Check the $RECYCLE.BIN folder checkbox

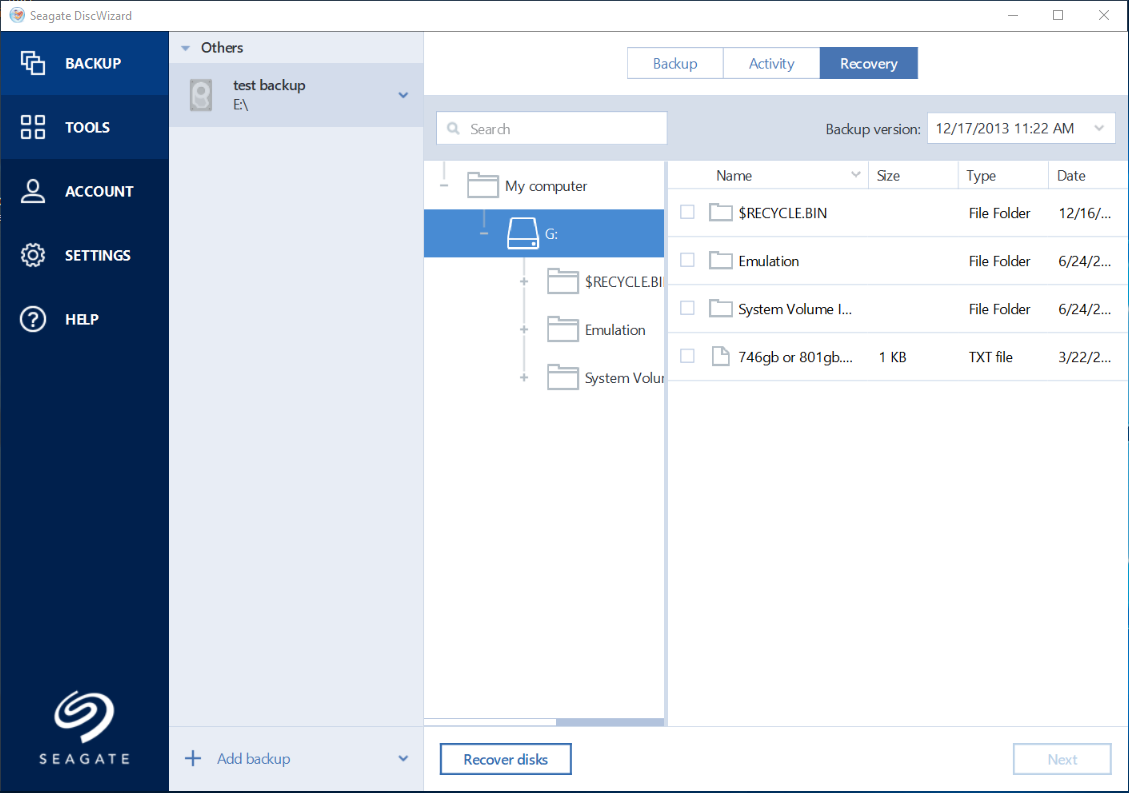tap(688, 212)
